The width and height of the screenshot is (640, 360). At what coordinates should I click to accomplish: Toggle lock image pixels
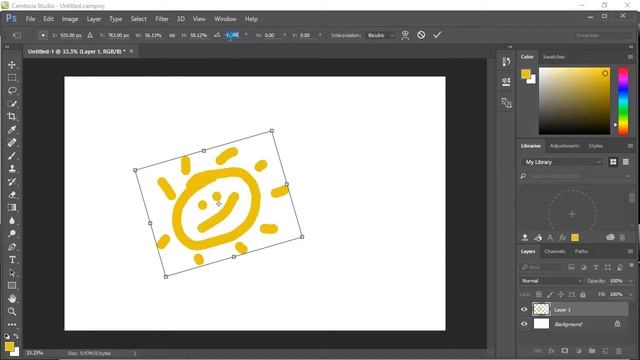click(x=550, y=294)
